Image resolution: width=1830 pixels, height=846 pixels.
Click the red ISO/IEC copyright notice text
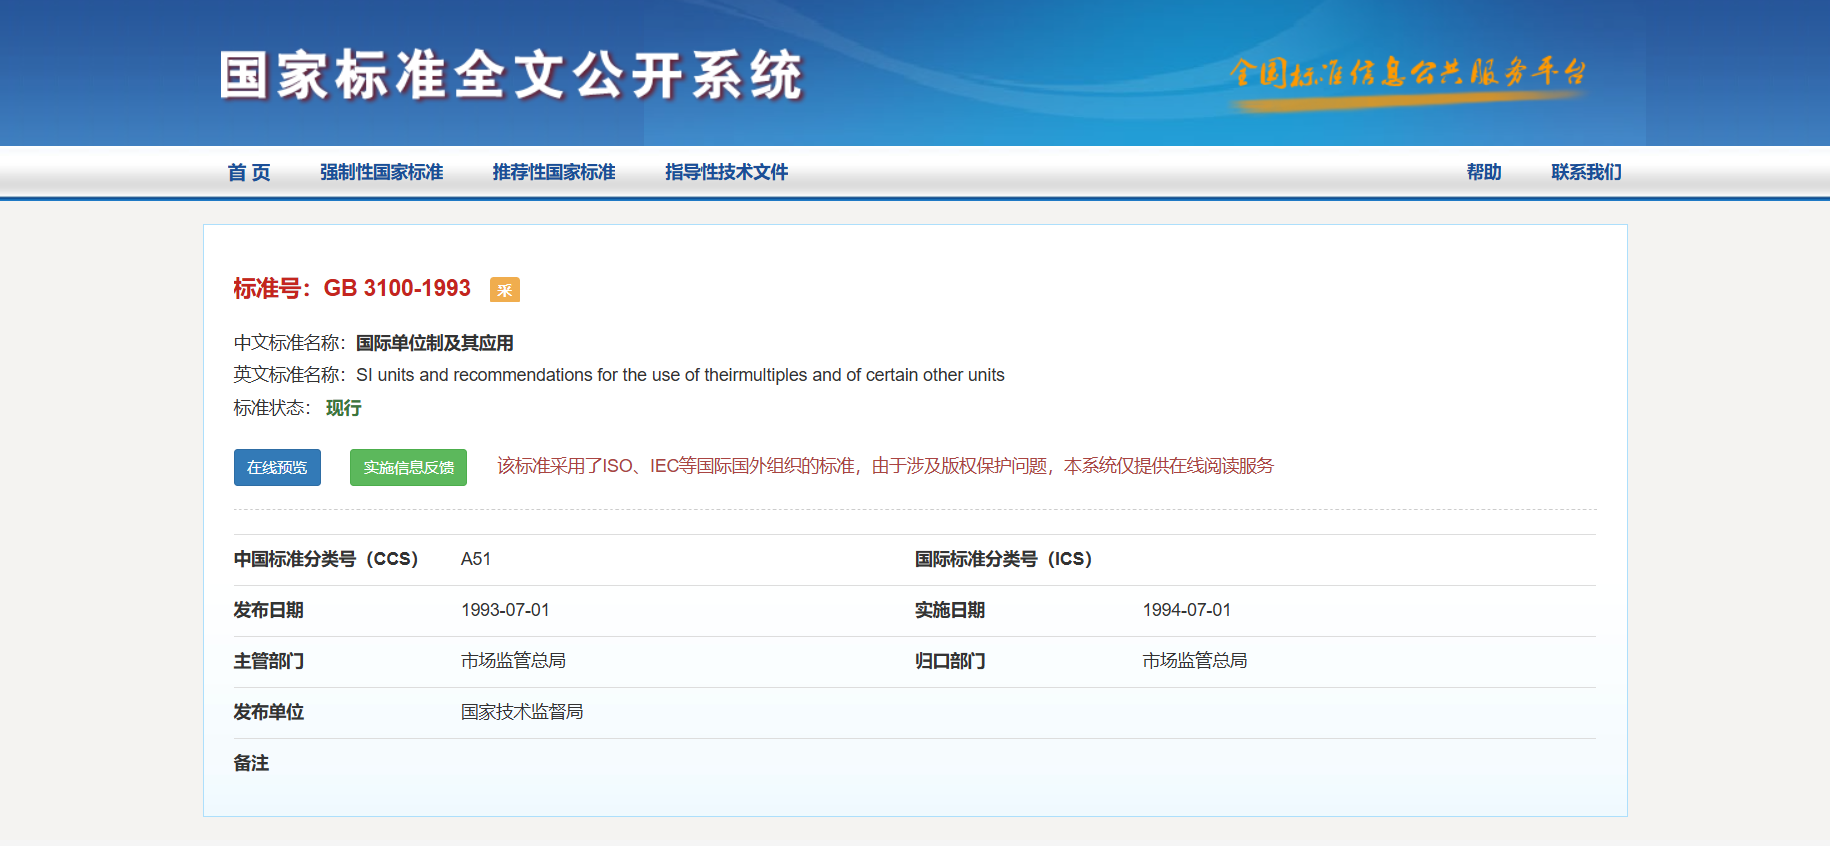(x=885, y=466)
